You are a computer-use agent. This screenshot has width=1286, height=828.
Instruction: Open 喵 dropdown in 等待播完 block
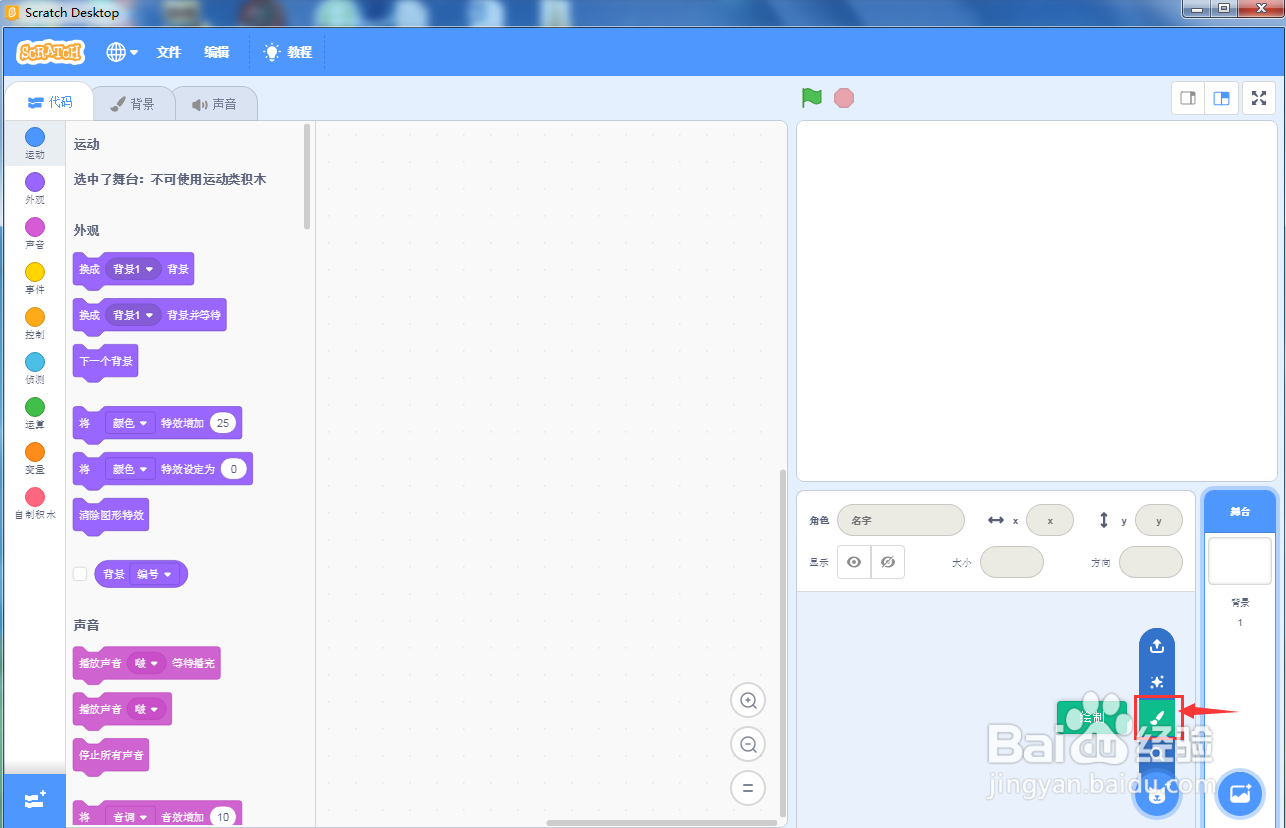tap(146, 663)
